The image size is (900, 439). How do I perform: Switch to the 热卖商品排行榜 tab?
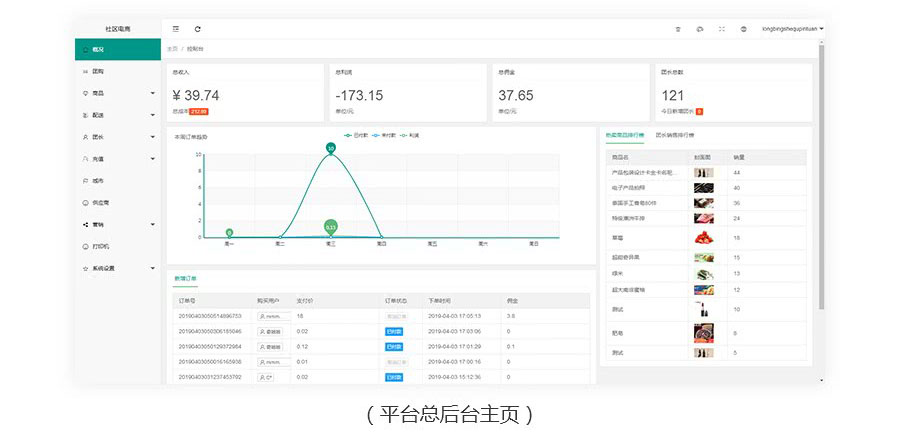(625, 135)
